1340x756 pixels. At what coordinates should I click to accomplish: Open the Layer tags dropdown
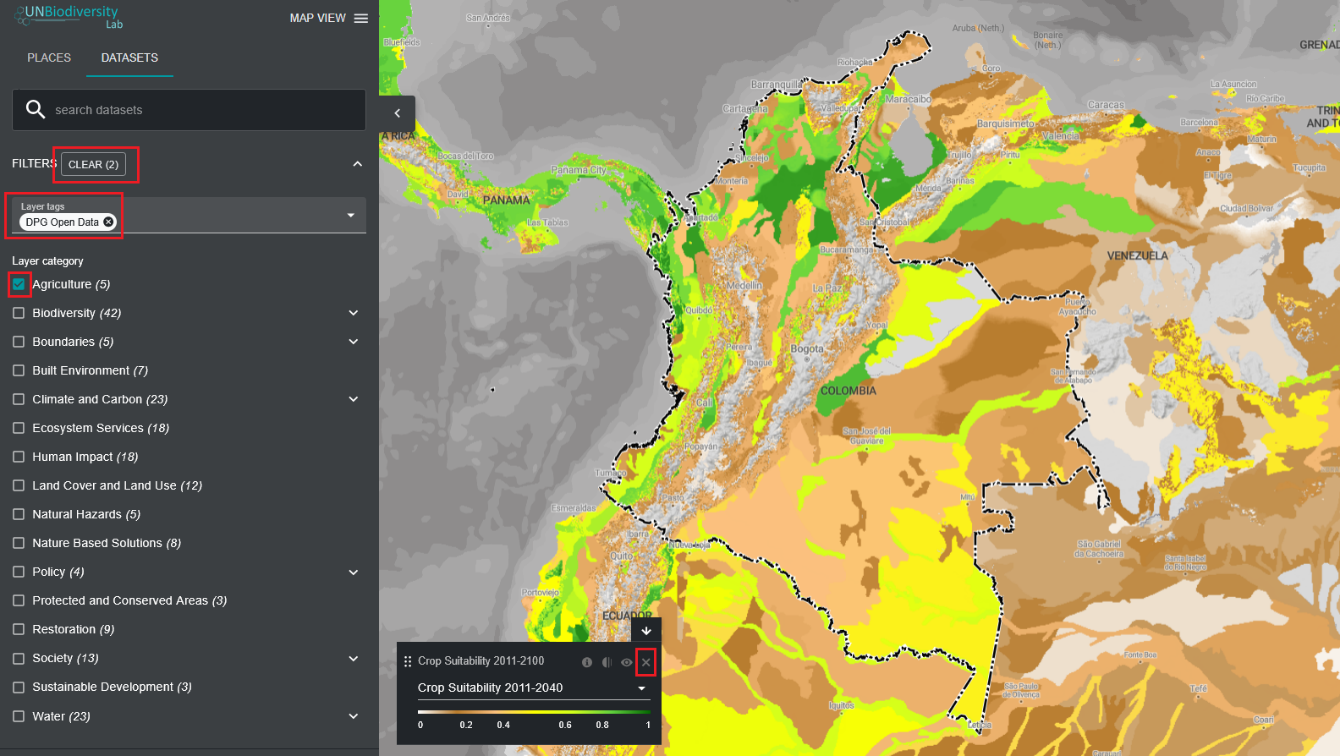350,215
